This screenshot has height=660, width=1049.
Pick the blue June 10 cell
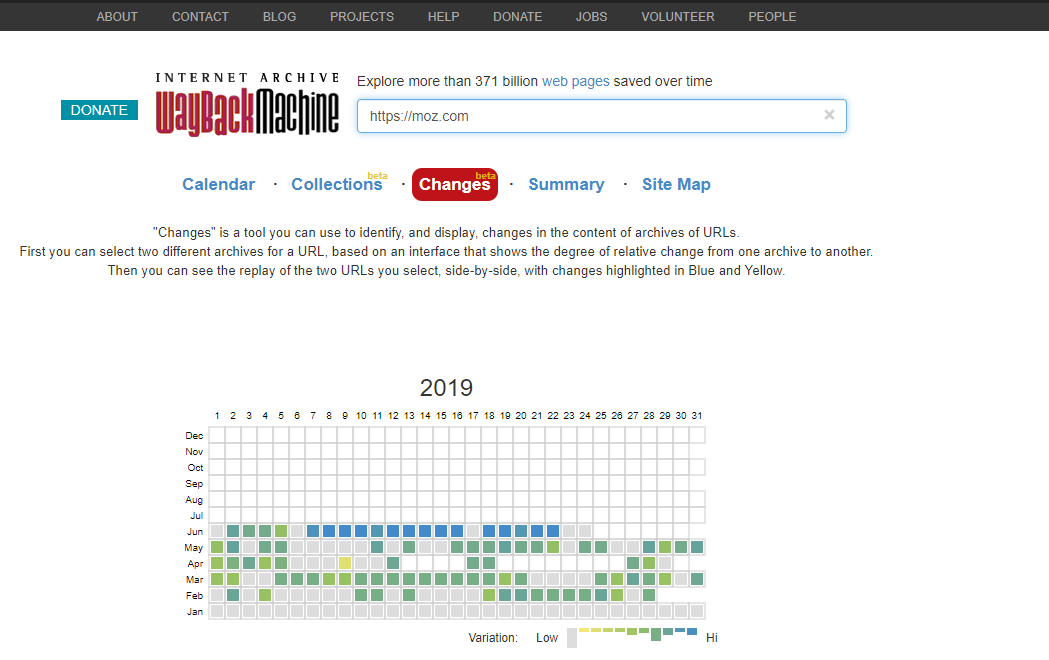[x=361, y=531]
